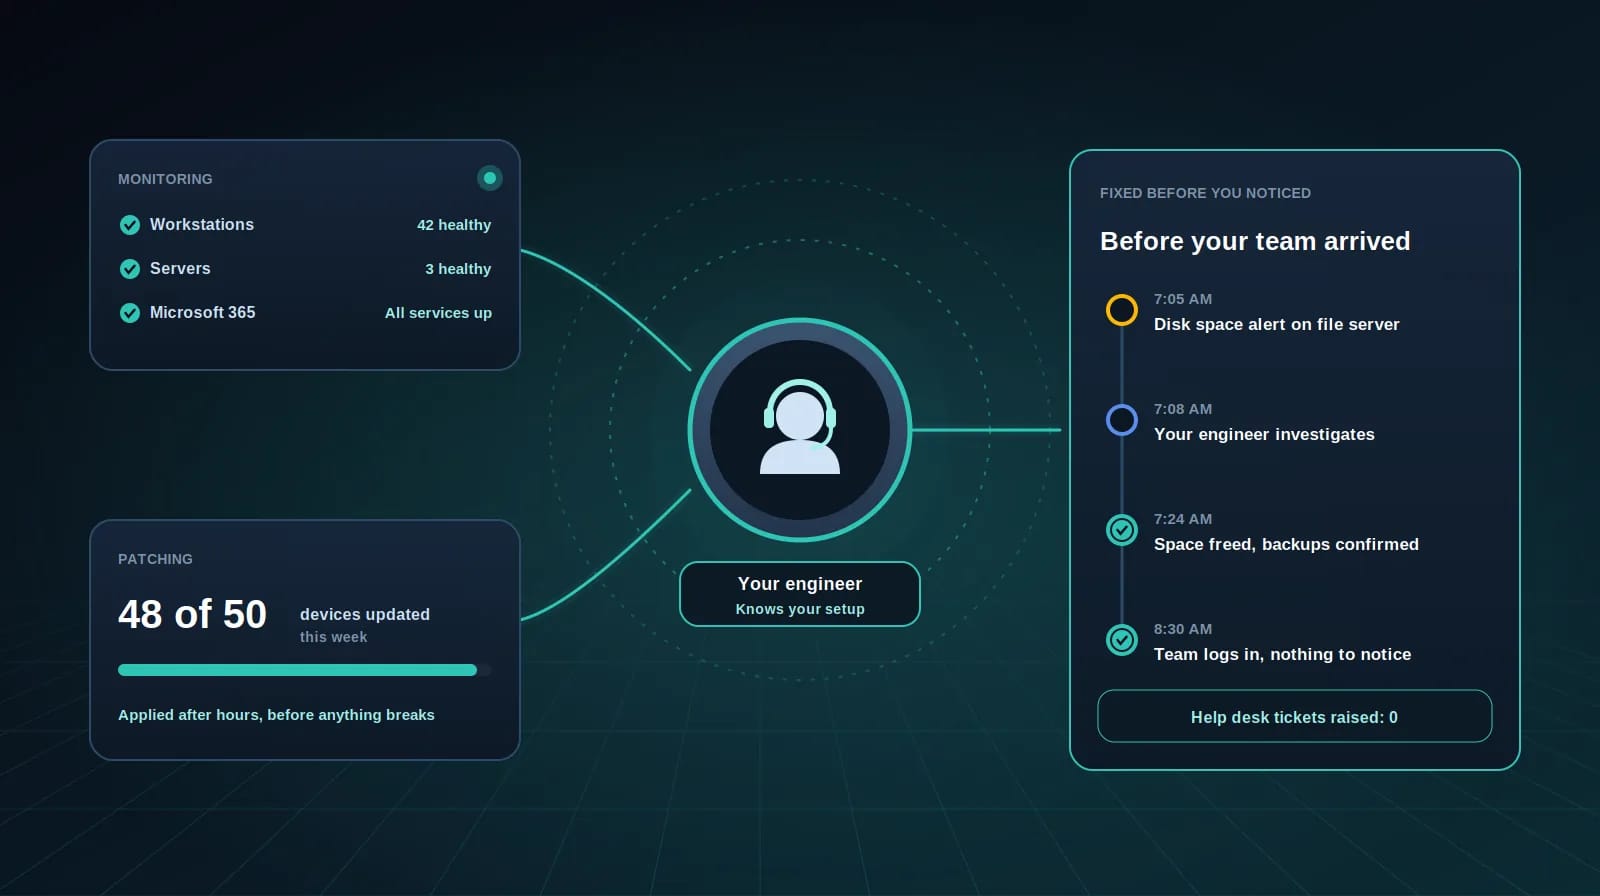This screenshot has width=1600, height=896.
Task: Select the 7:08 AM blue timeline marker
Action: click(1122, 420)
